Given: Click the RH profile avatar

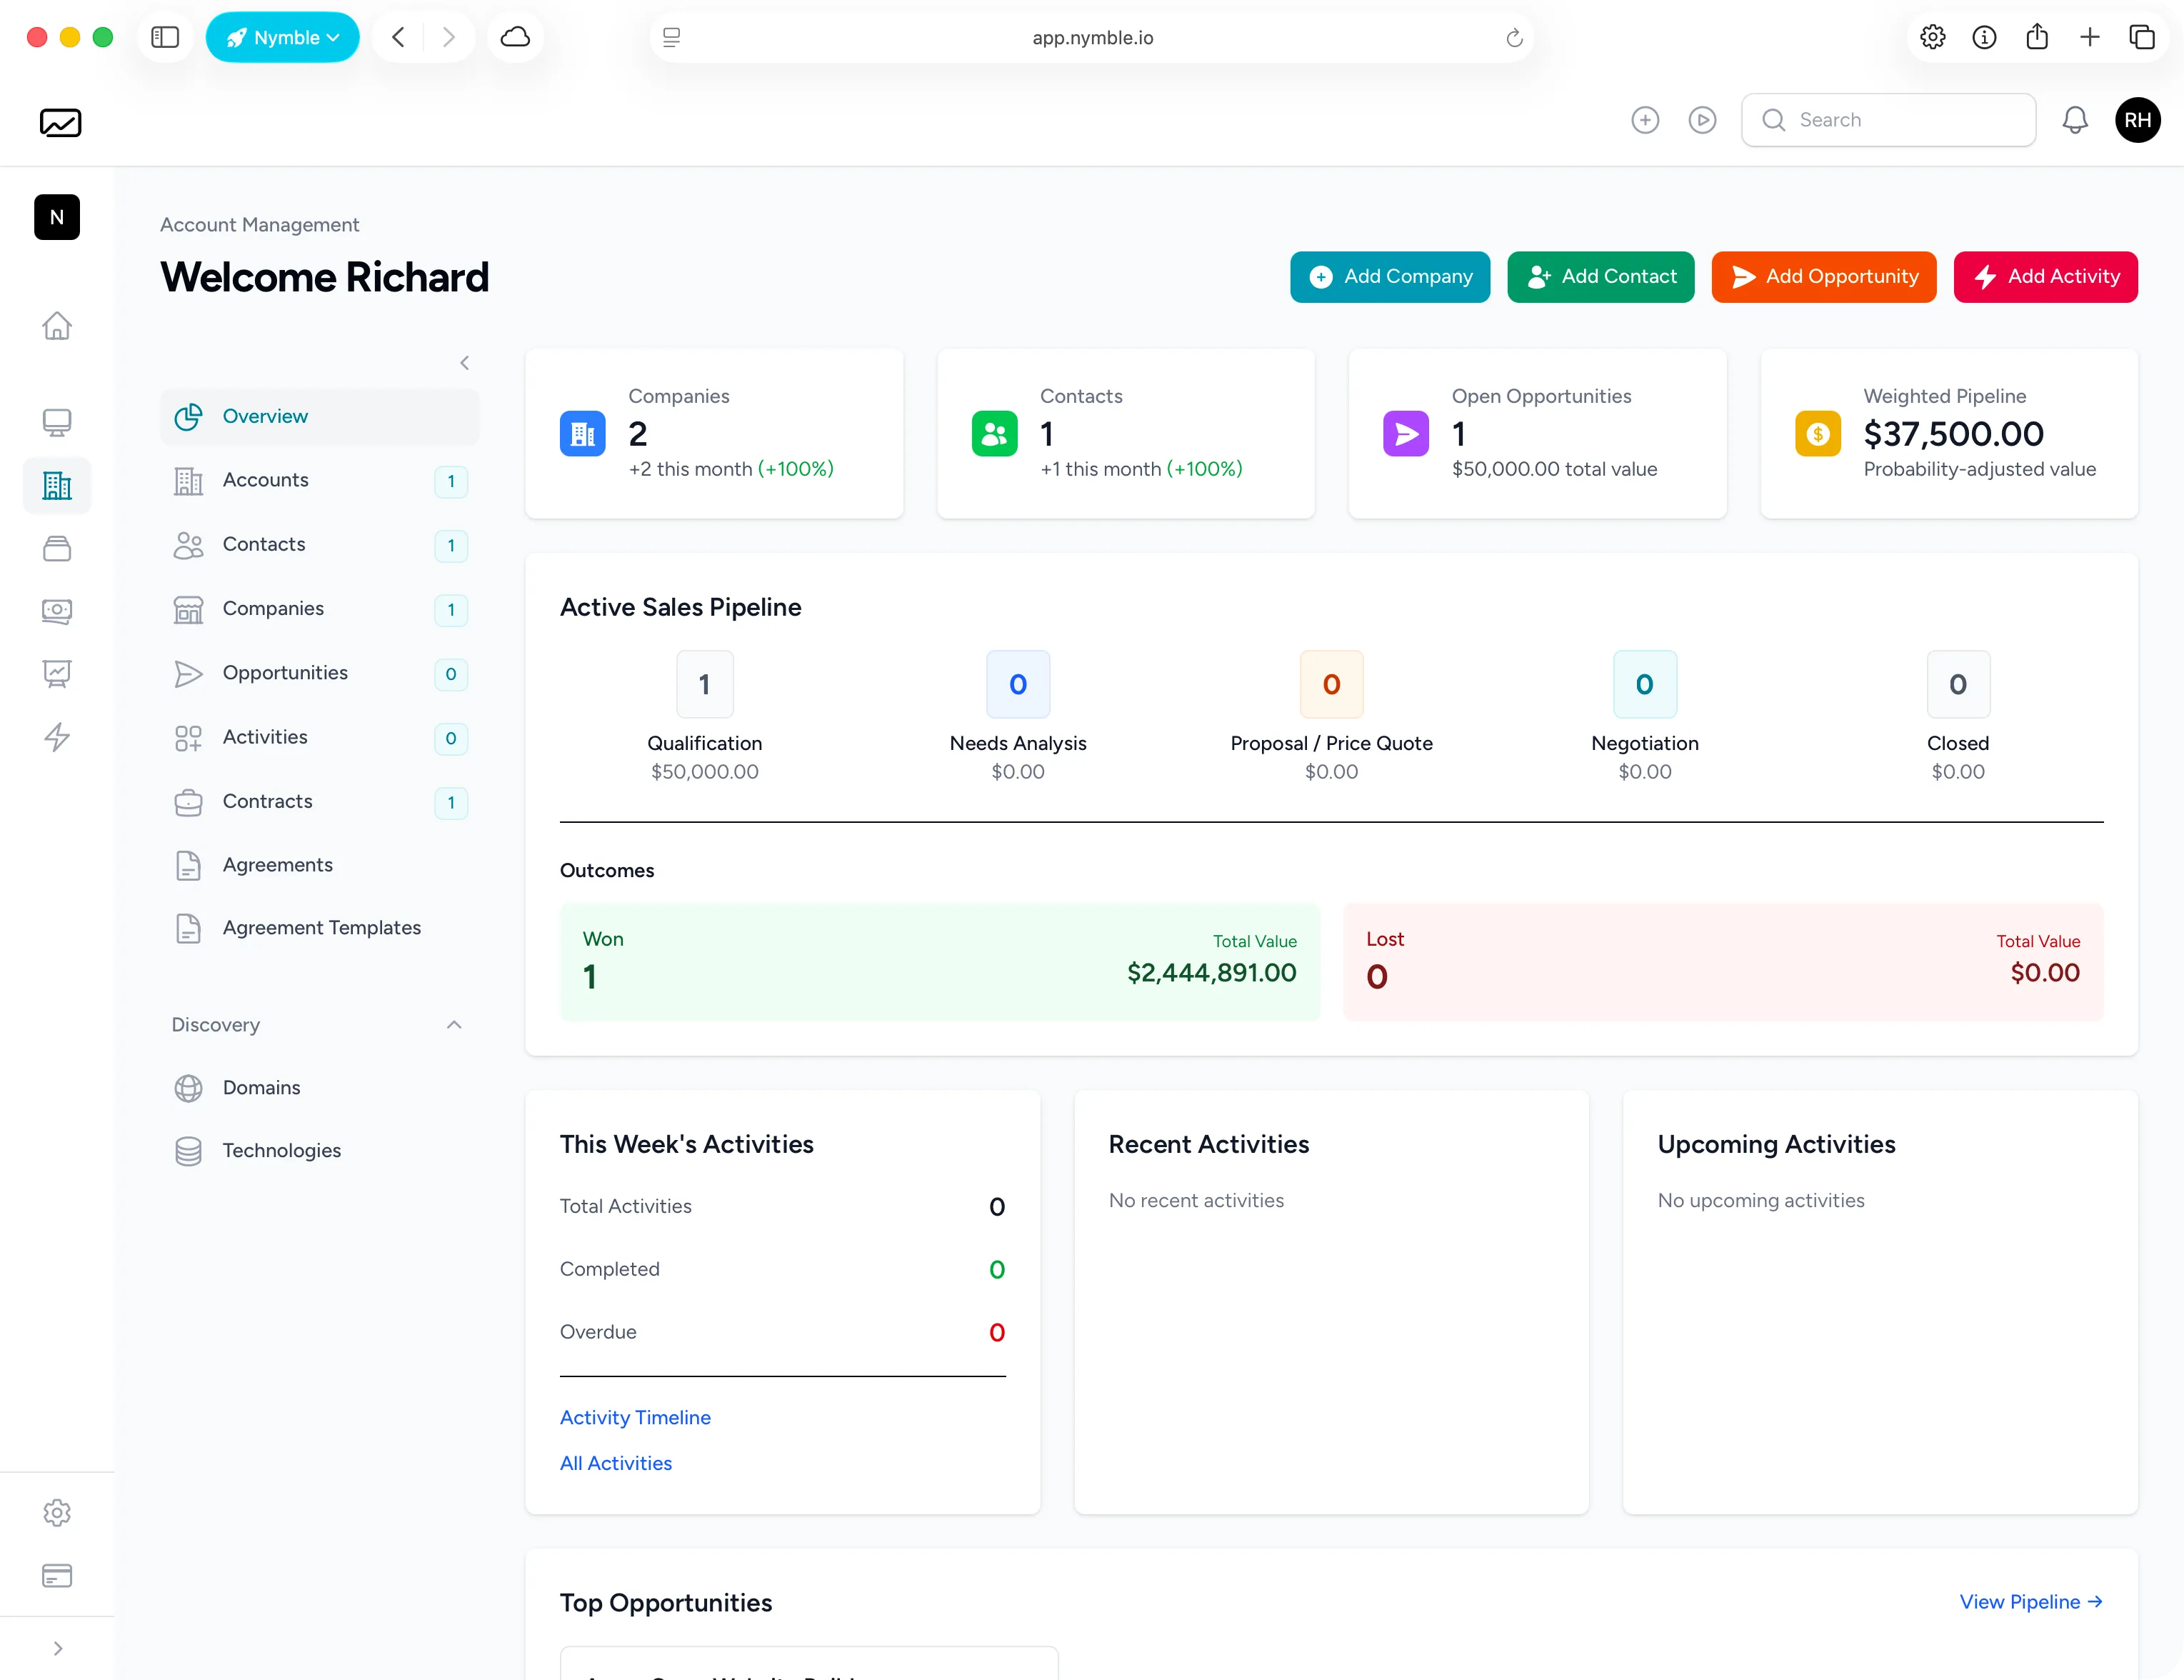Looking at the screenshot, I should point(2138,120).
